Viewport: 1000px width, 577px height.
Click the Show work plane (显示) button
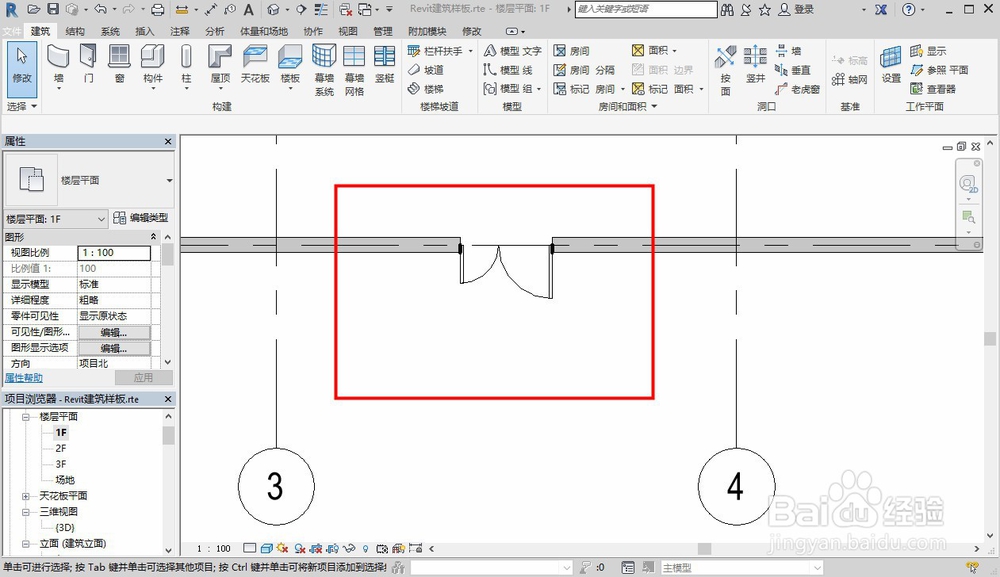pyautogui.click(x=928, y=50)
